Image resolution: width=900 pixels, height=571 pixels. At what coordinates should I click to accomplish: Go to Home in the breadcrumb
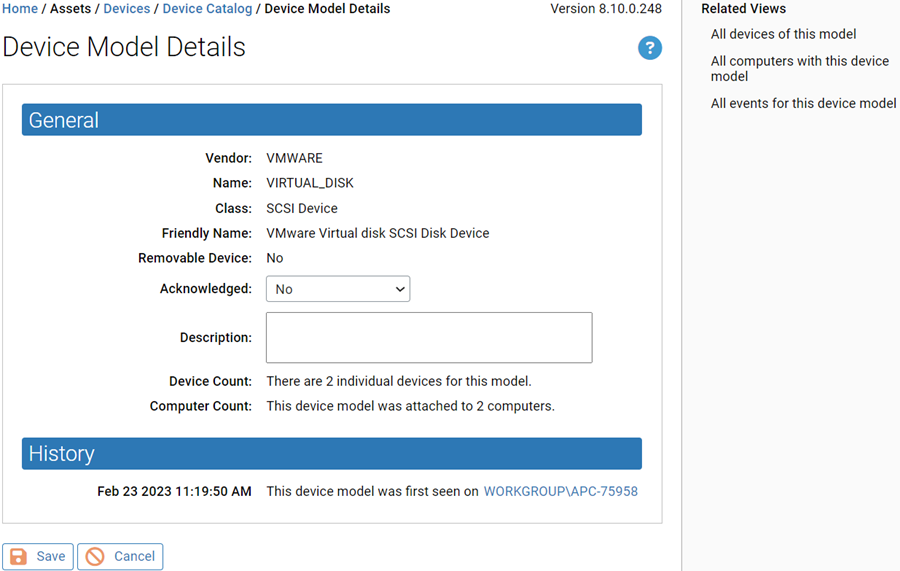(20, 9)
